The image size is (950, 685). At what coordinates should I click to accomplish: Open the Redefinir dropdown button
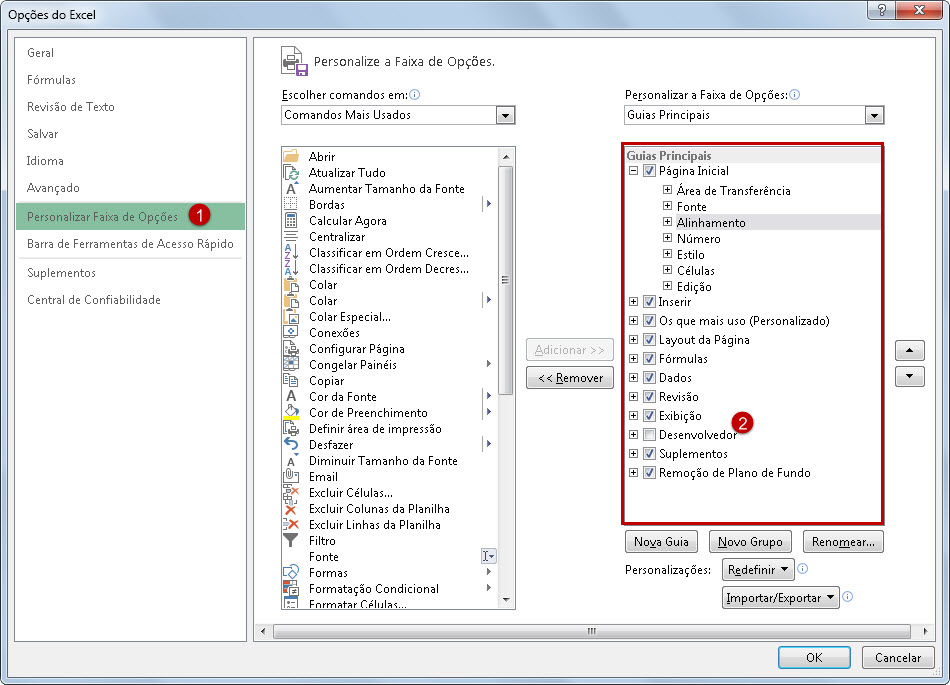(x=758, y=570)
